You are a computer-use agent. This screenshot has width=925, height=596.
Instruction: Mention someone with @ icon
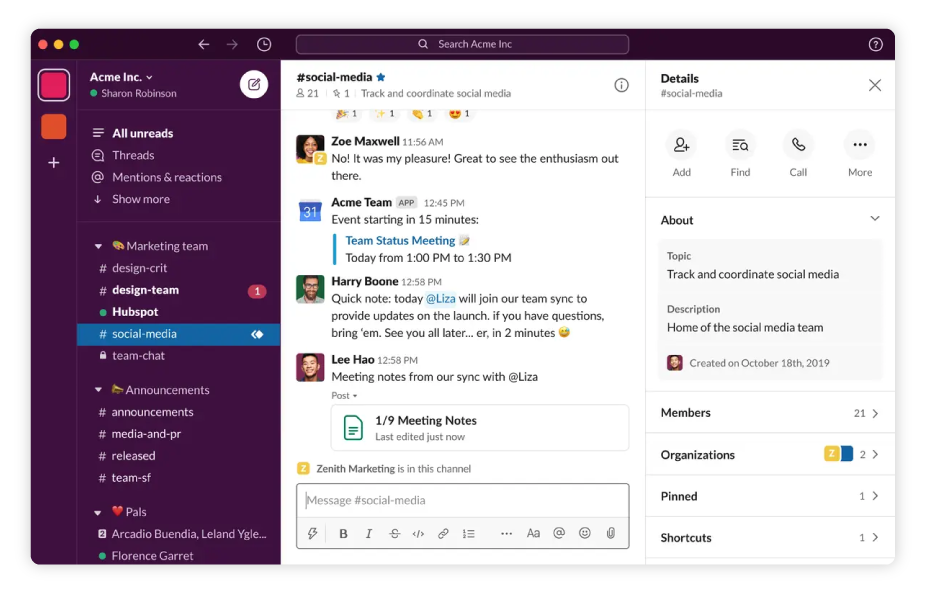click(559, 533)
